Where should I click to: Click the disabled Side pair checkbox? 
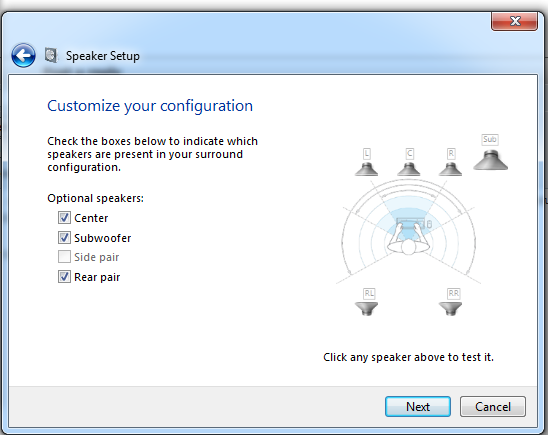click(x=64, y=257)
